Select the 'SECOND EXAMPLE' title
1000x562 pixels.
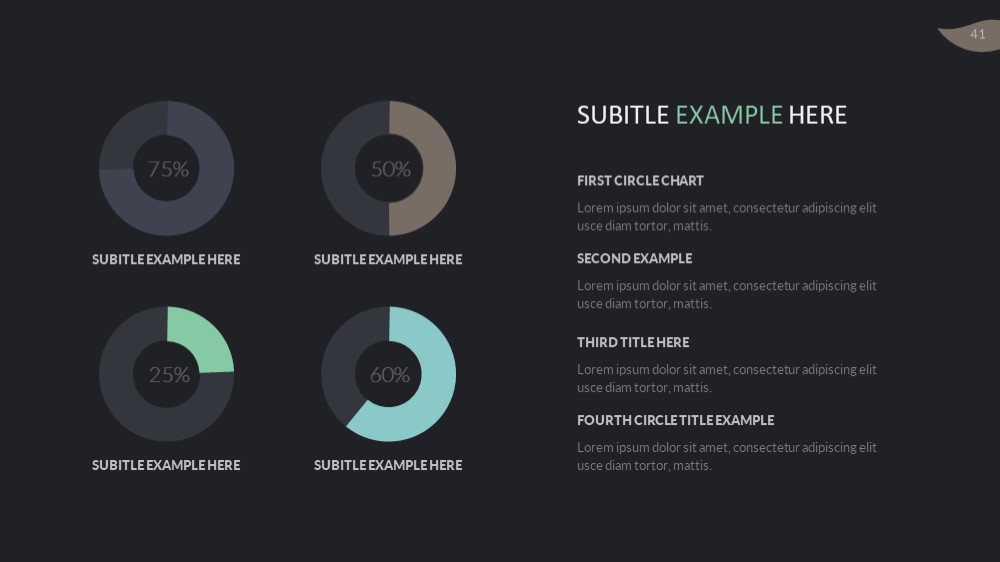pos(635,258)
